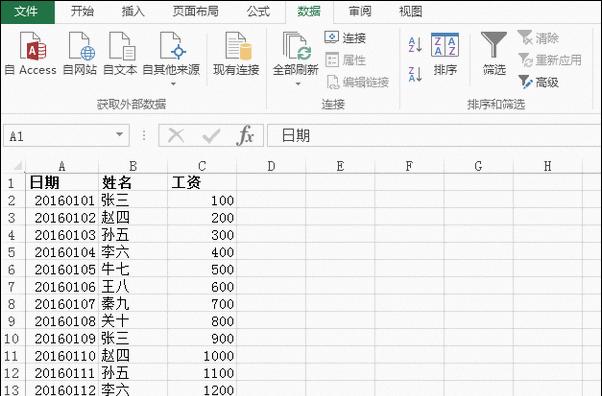
Task: Click the 连接 connections button
Action: (x=345, y=38)
